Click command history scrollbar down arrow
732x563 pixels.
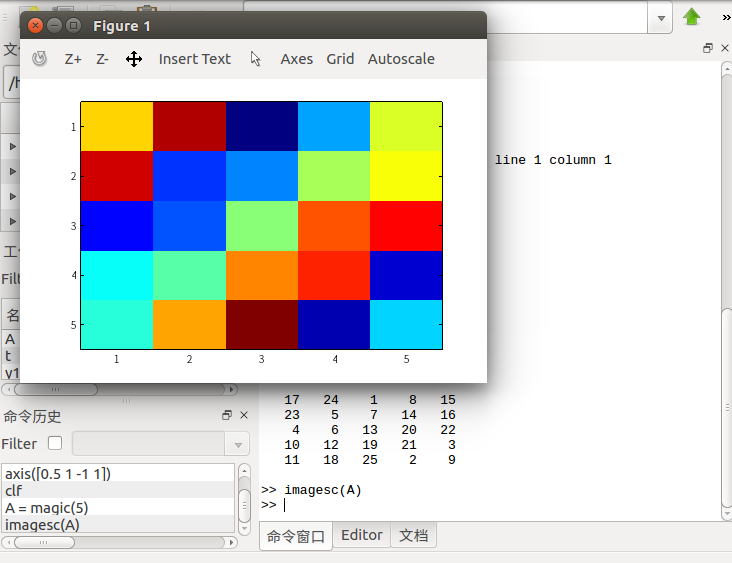pyautogui.click(x=244, y=528)
